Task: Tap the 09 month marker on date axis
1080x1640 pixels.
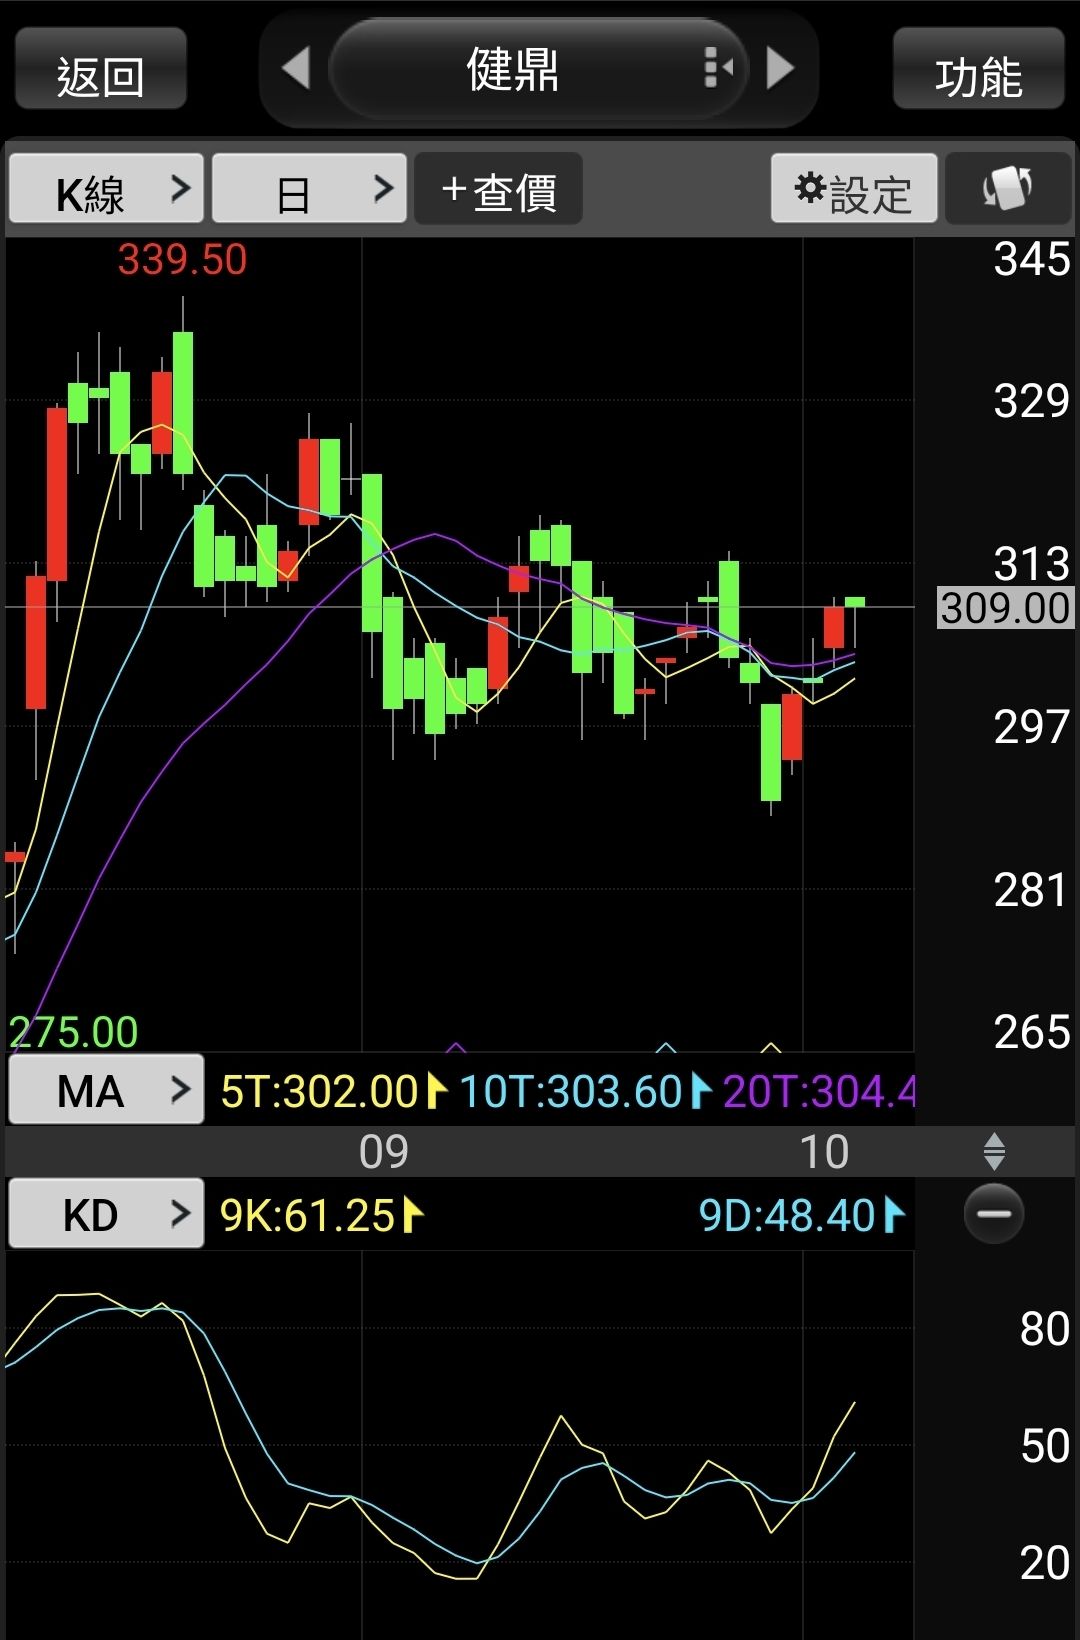Action: coord(384,1152)
